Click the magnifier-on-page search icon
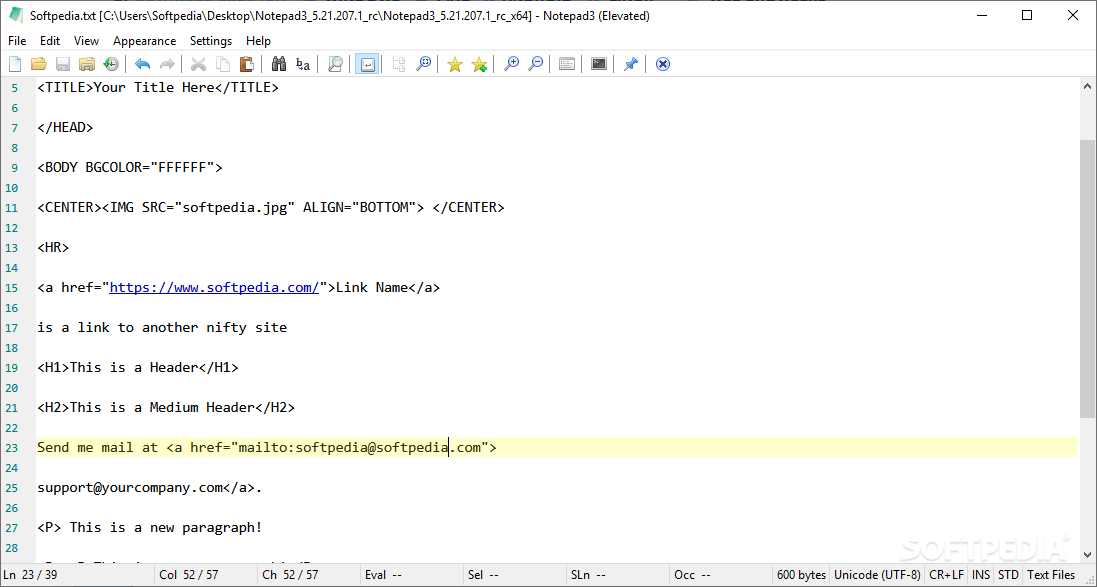 click(x=335, y=64)
